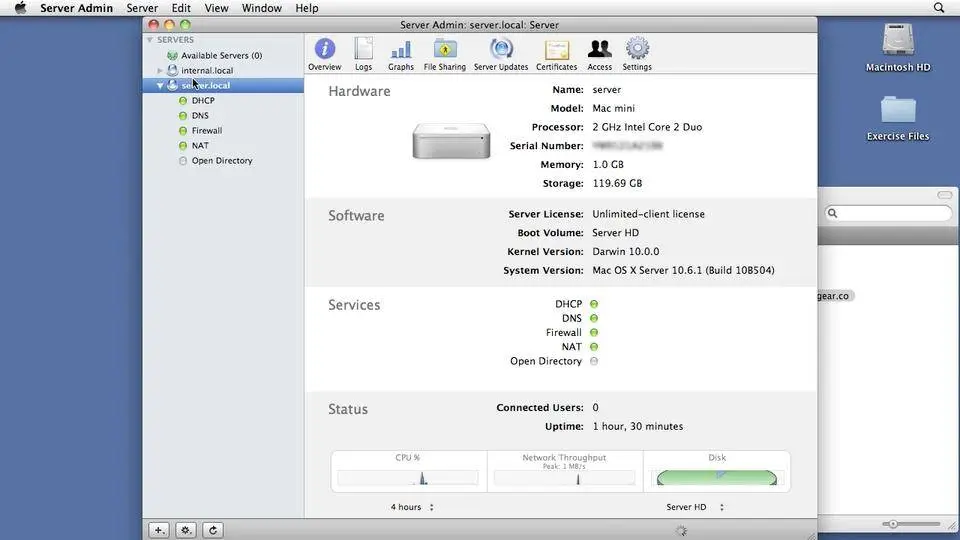Image resolution: width=960 pixels, height=540 pixels.
Task: Click the CPU % graph
Action: point(408,478)
